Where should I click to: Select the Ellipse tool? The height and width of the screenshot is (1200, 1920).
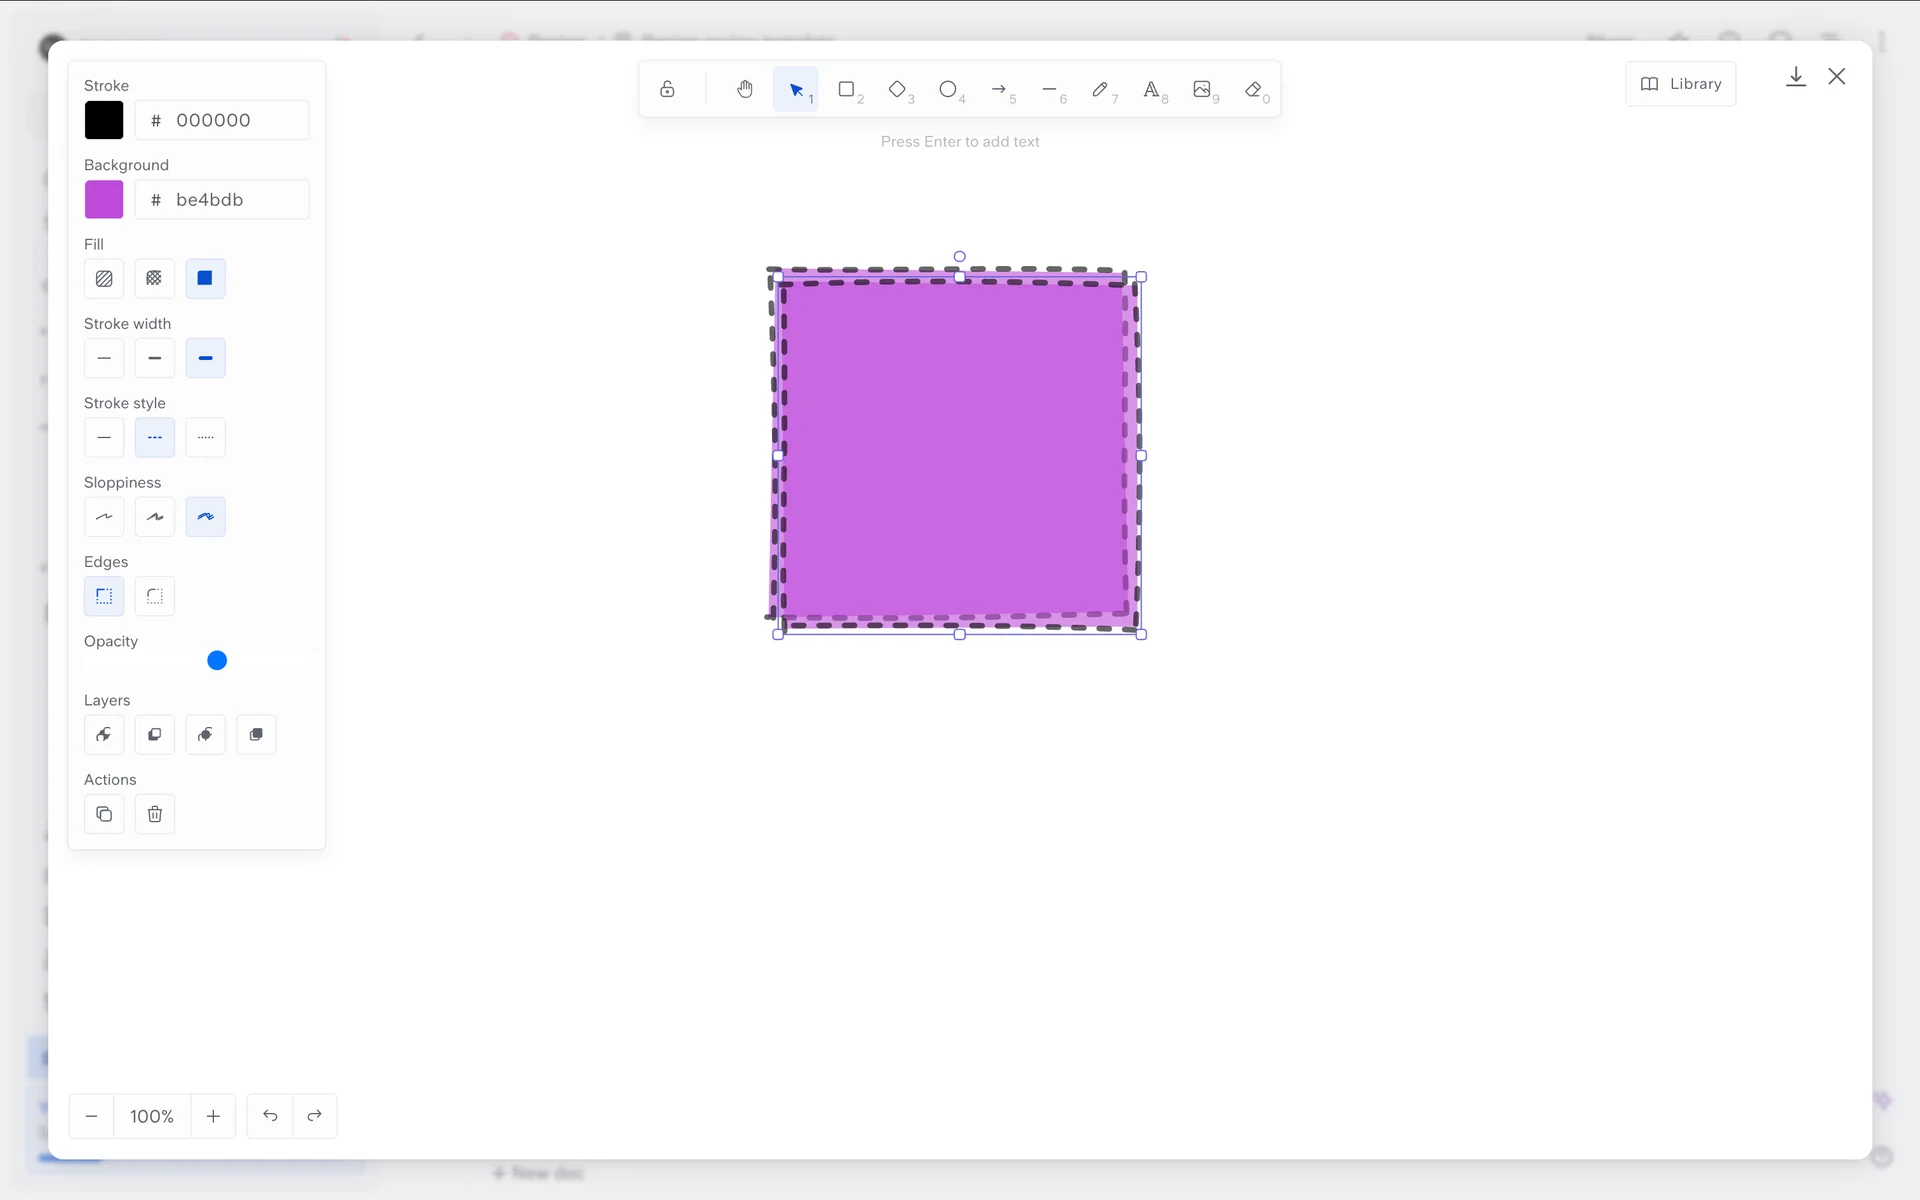pos(948,90)
